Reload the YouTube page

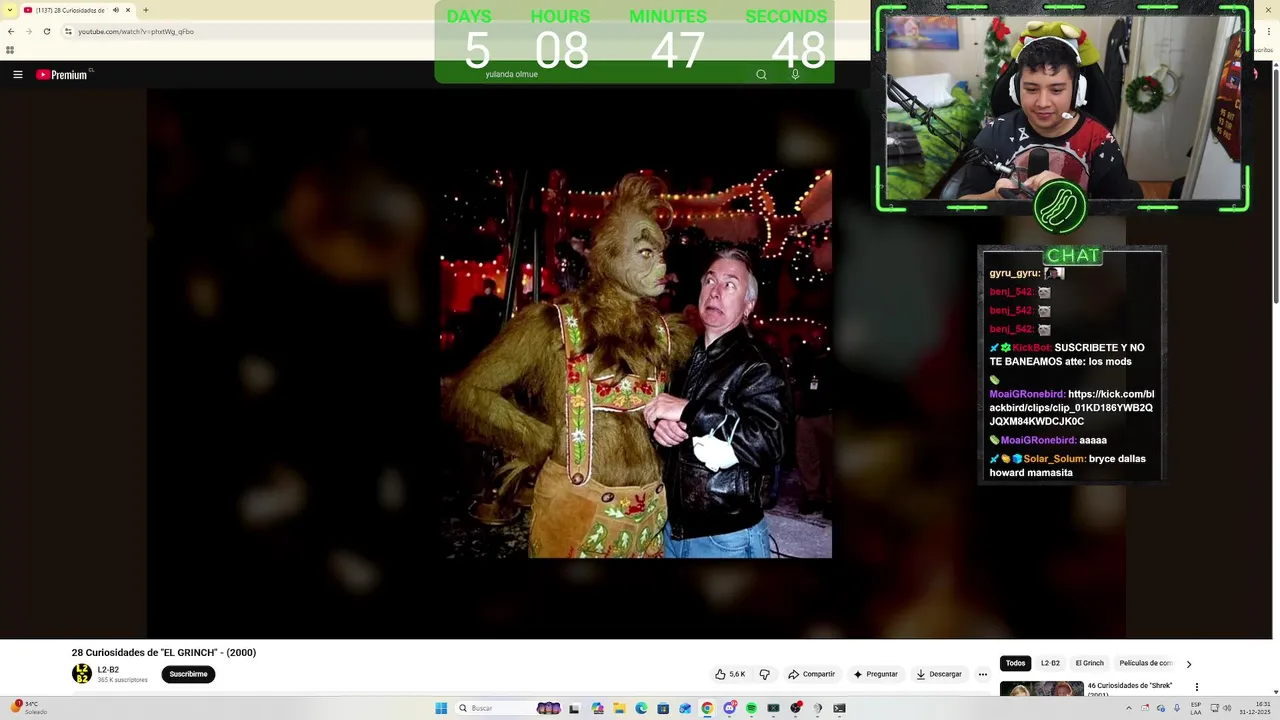point(46,31)
